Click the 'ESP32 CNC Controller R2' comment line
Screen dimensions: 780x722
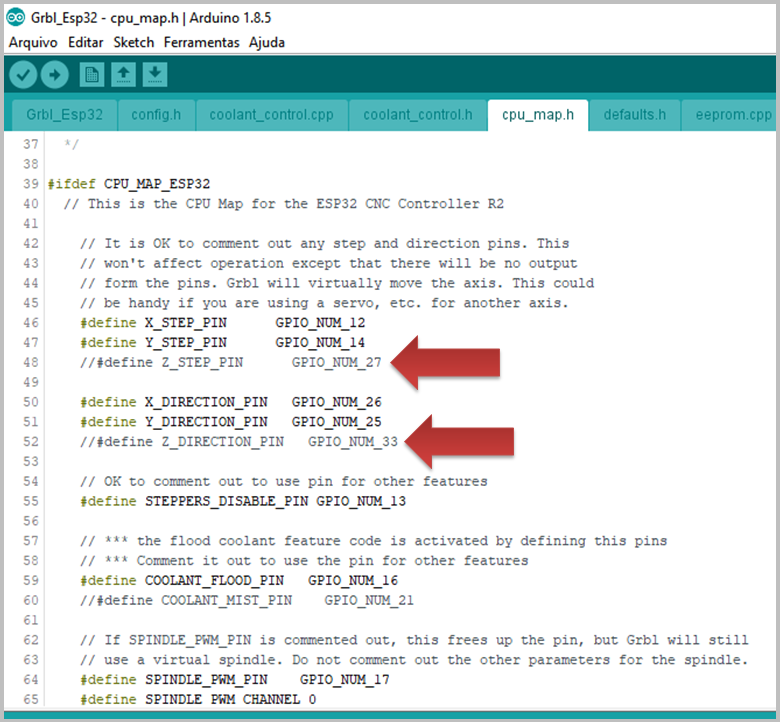(284, 204)
